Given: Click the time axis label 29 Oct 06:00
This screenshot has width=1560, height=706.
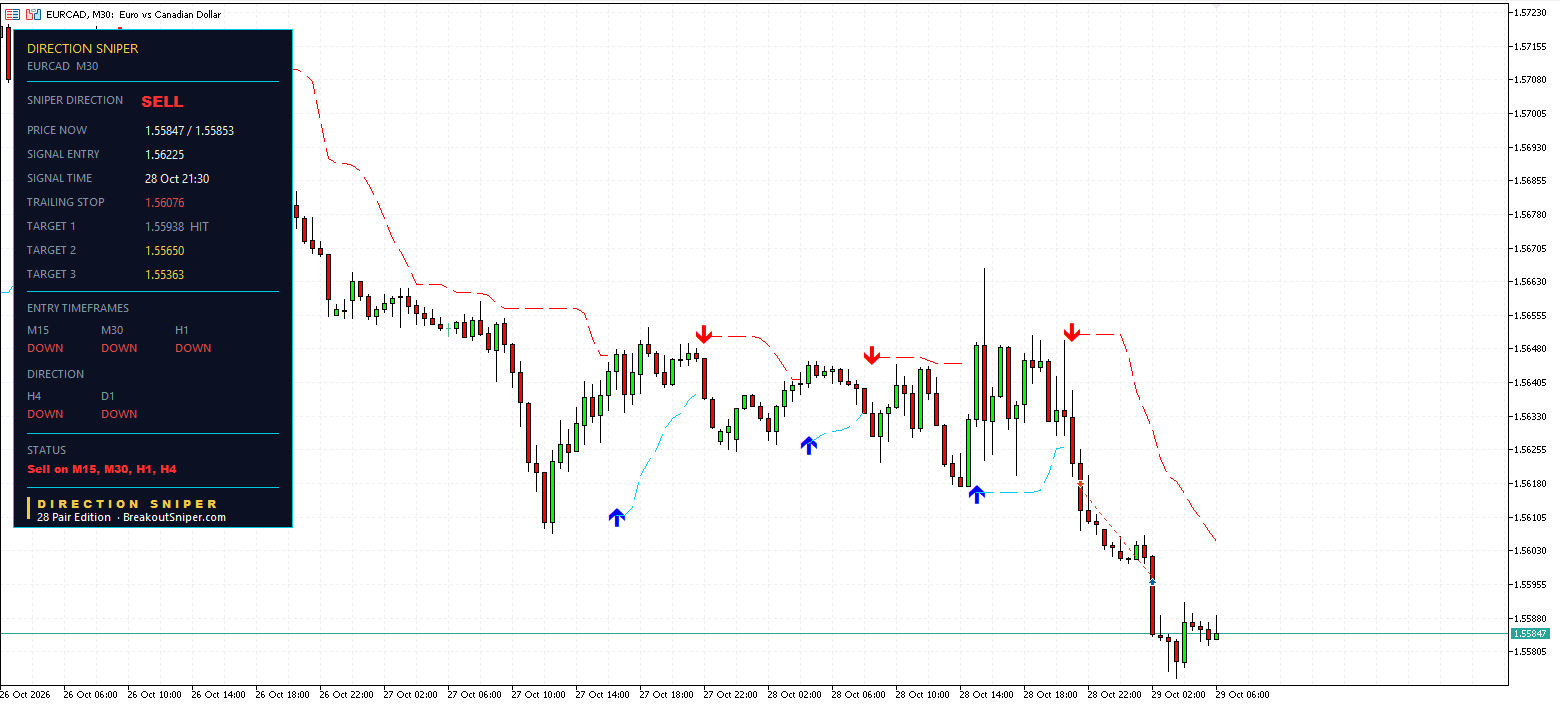Looking at the screenshot, I should (1243, 694).
